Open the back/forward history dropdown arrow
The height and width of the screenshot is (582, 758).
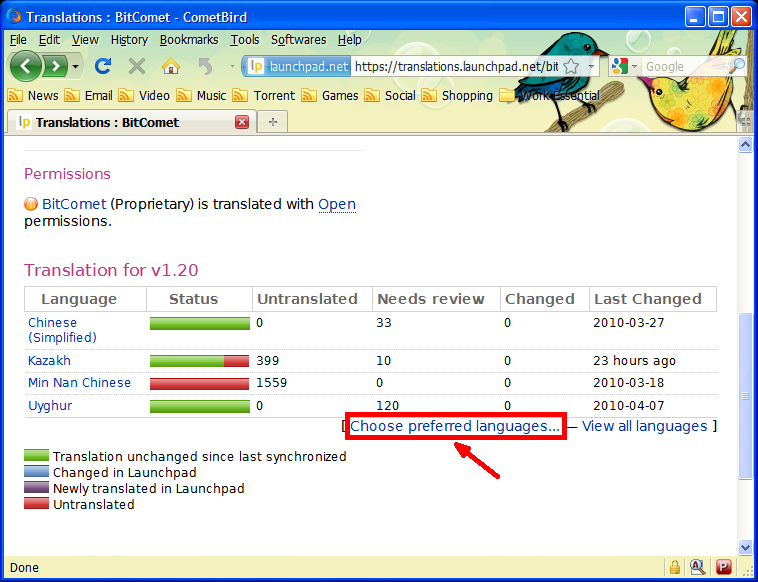coord(75,66)
